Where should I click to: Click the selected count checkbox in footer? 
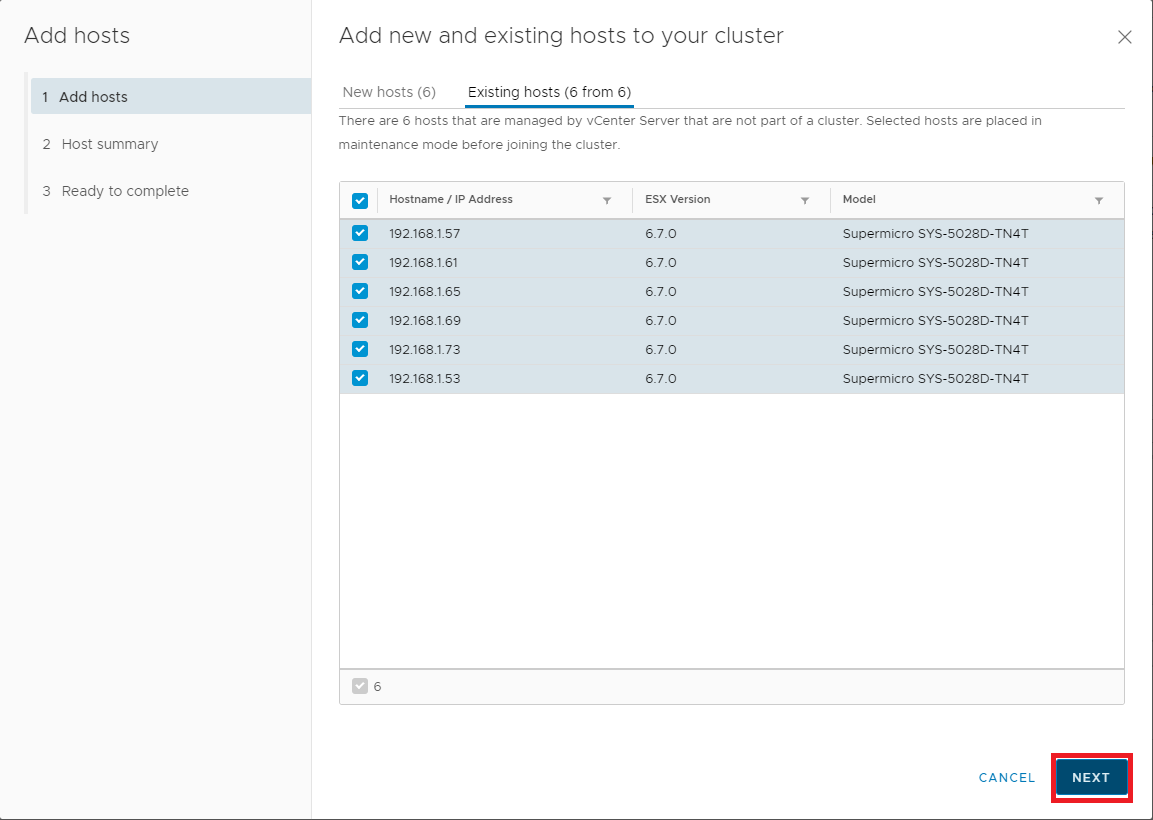tap(360, 687)
